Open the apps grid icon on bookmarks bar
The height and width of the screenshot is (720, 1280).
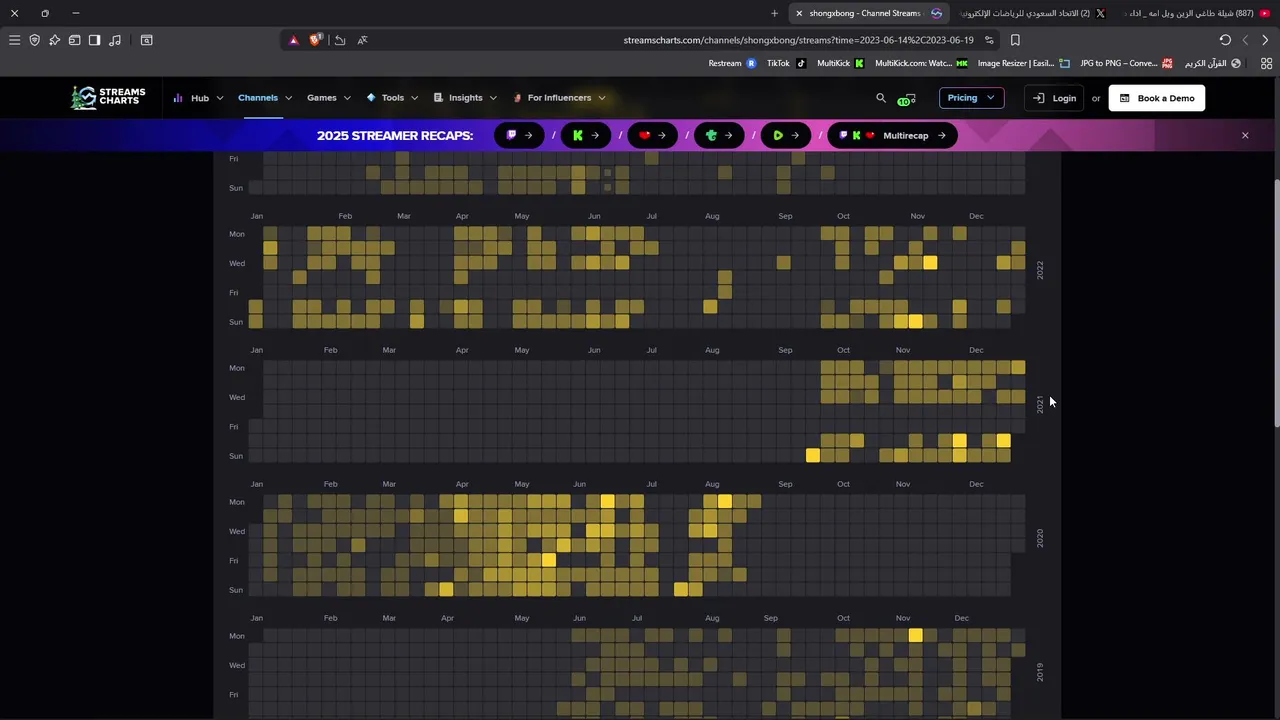tap(1266, 63)
